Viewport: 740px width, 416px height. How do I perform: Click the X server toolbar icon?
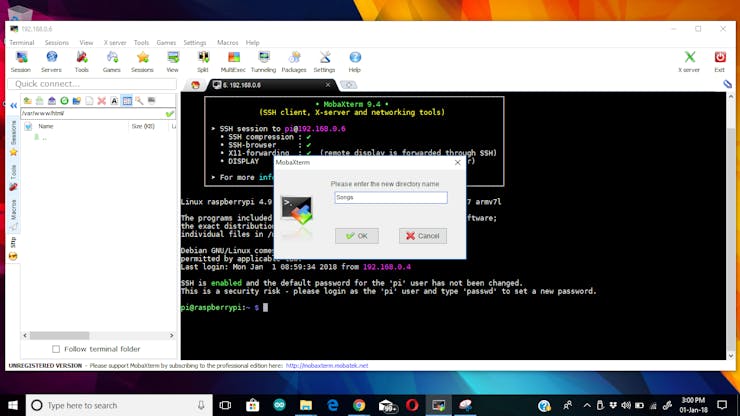pos(689,62)
